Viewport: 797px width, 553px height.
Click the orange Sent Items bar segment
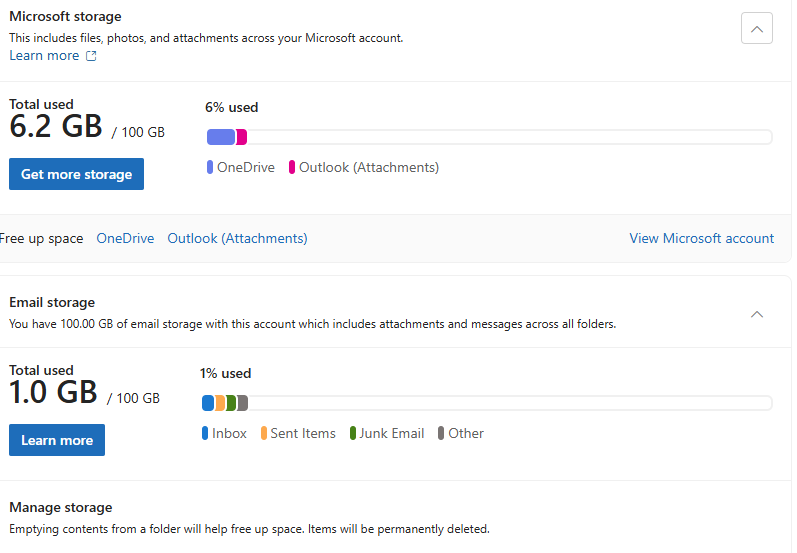click(220, 403)
